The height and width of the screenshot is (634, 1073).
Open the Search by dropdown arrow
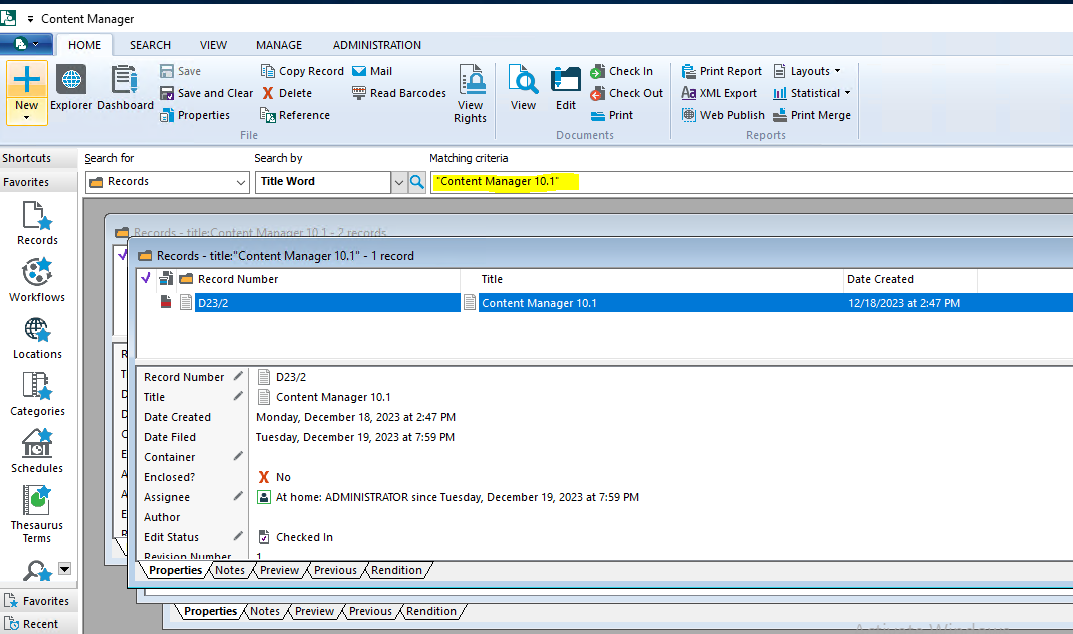(399, 182)
